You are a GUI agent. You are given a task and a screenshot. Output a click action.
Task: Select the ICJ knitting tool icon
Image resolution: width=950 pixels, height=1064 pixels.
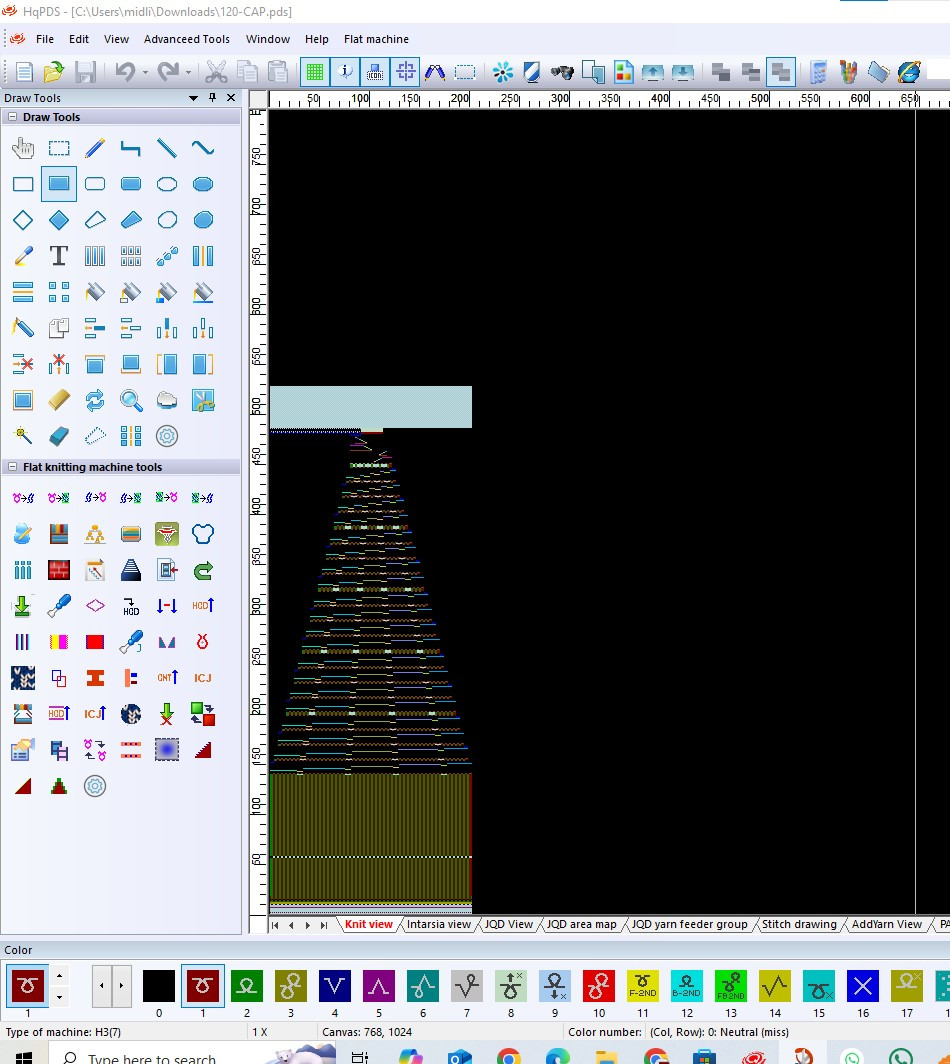203,678
